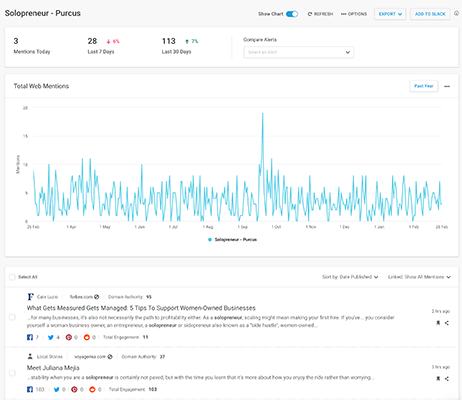Click the 113 Last 30 Days count
Viewport: 462px width, 400px height.
pyautogui.click(x=169, y=41)
